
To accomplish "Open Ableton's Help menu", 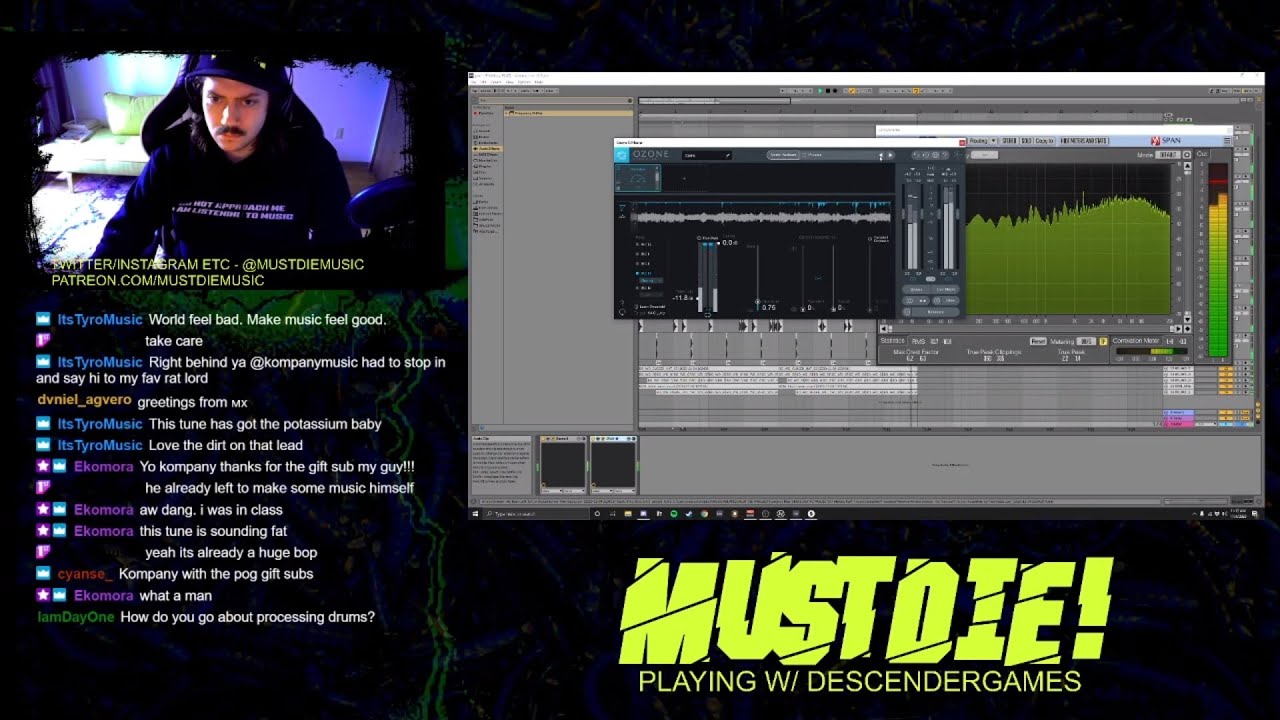I will [539, 82].
